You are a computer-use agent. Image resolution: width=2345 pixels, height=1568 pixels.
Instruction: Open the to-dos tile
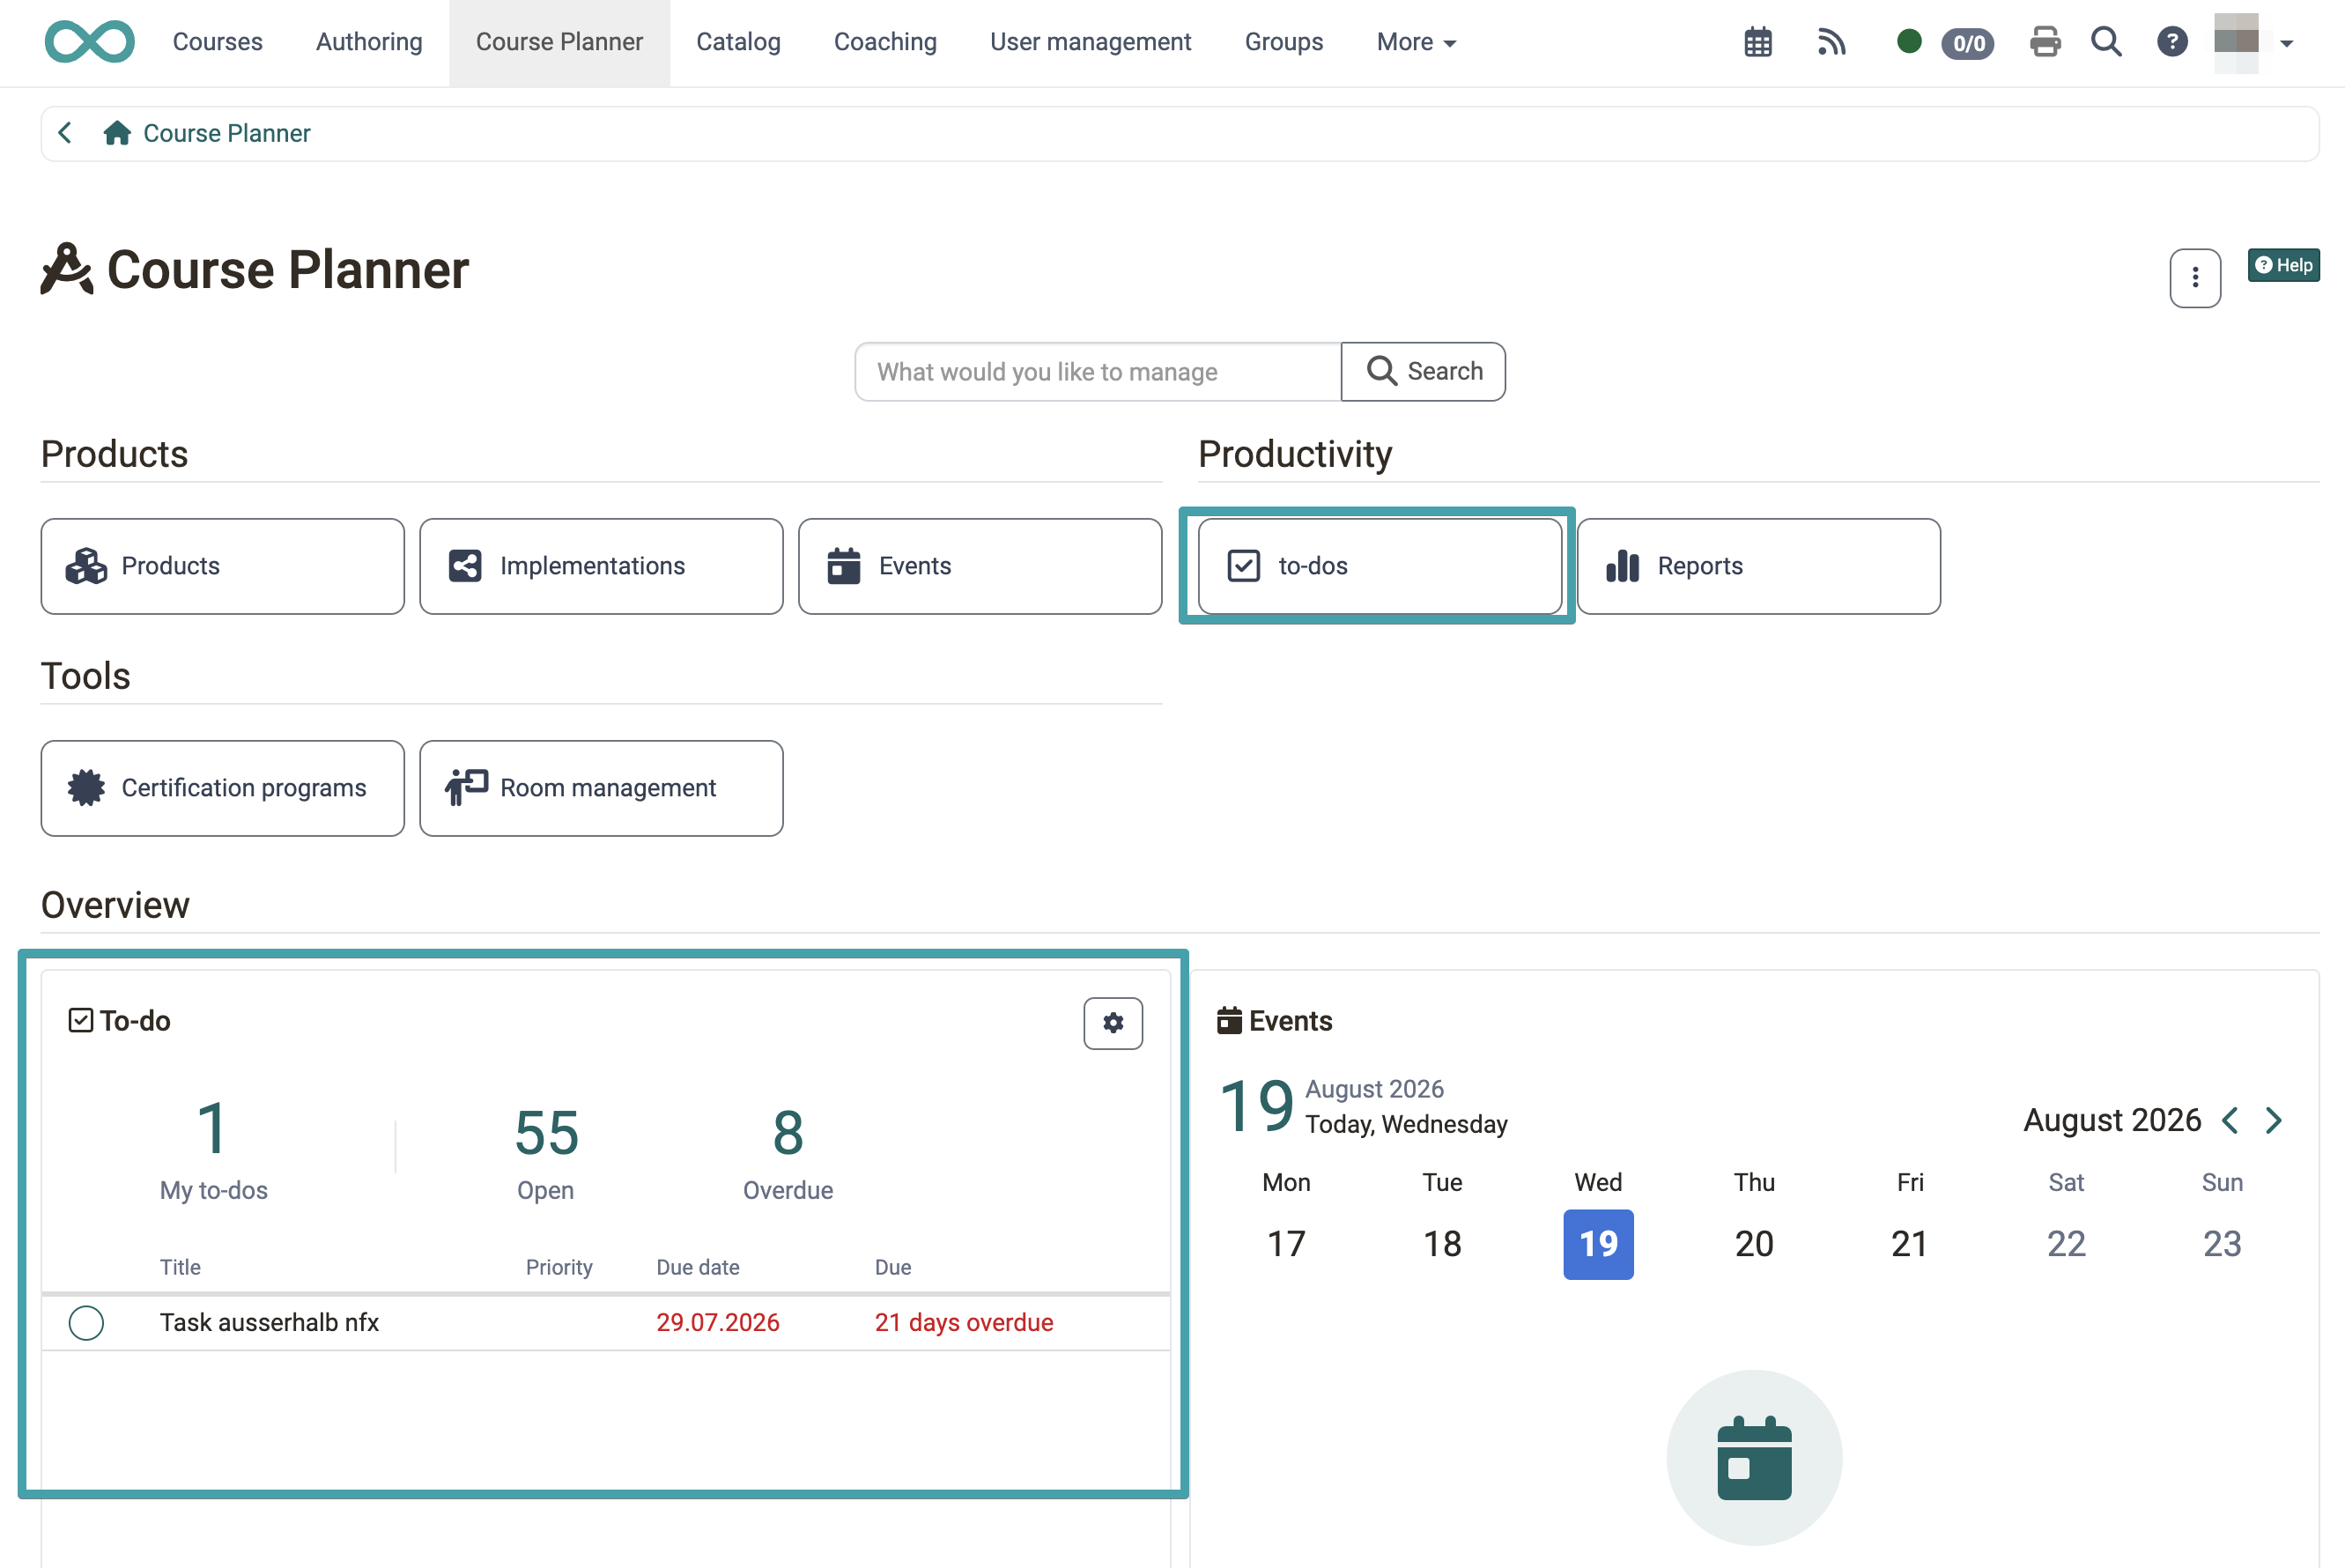[x=1379, y=566]
